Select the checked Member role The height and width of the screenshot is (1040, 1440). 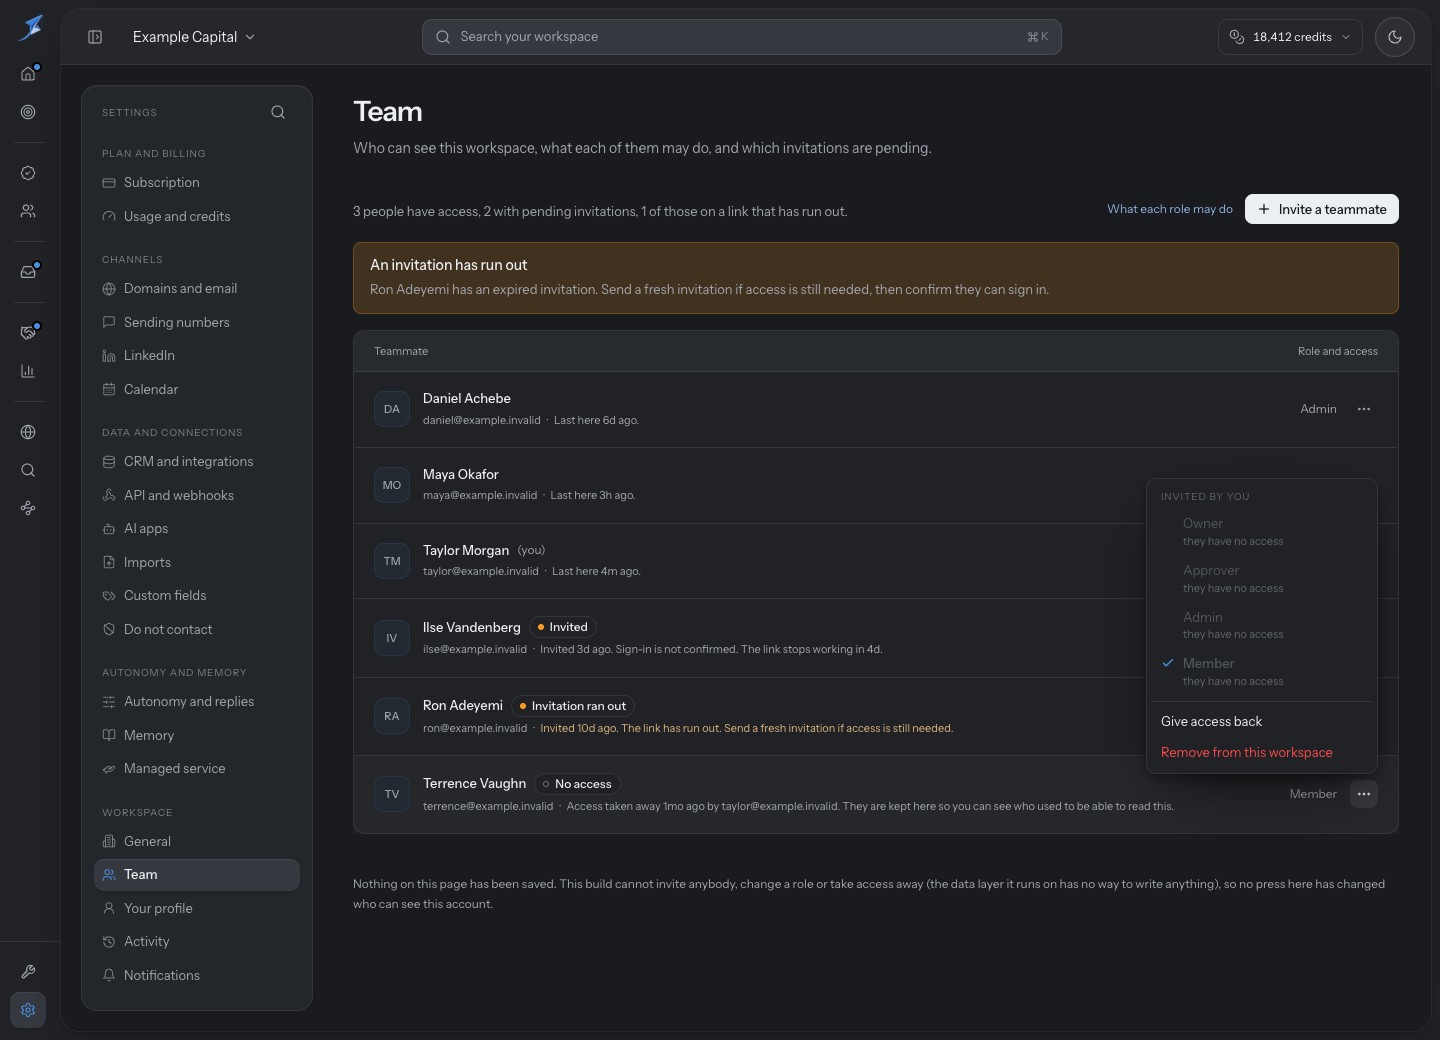(x=1261, y=671)
